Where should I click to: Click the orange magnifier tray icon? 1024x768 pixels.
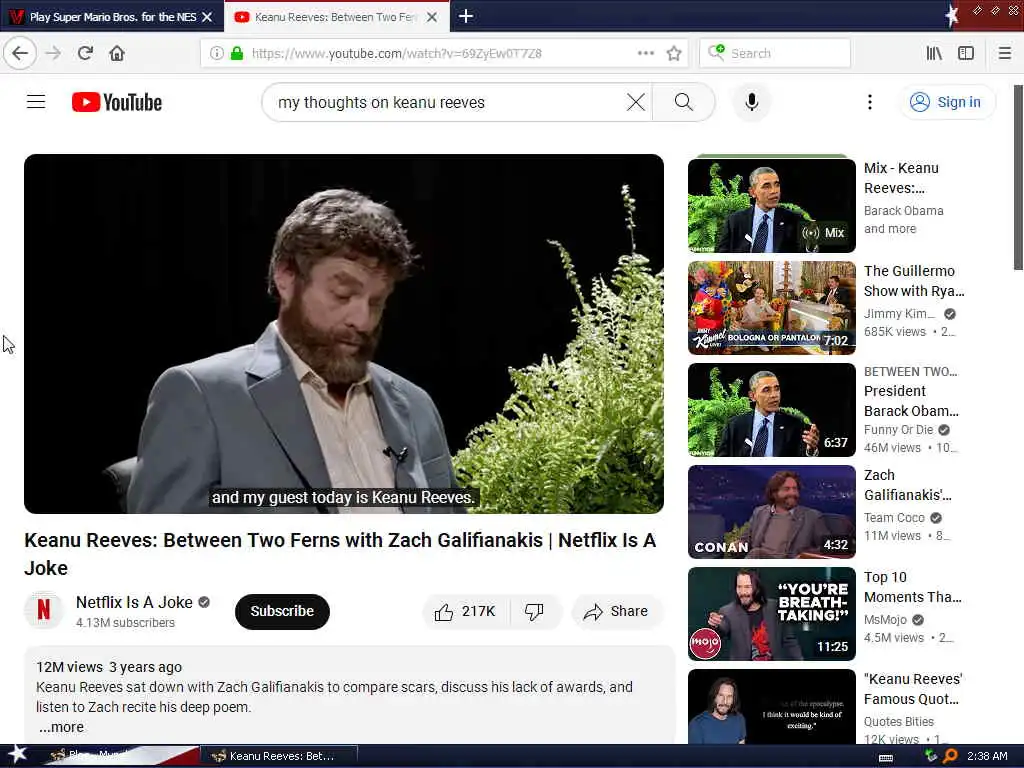point(950,756)
